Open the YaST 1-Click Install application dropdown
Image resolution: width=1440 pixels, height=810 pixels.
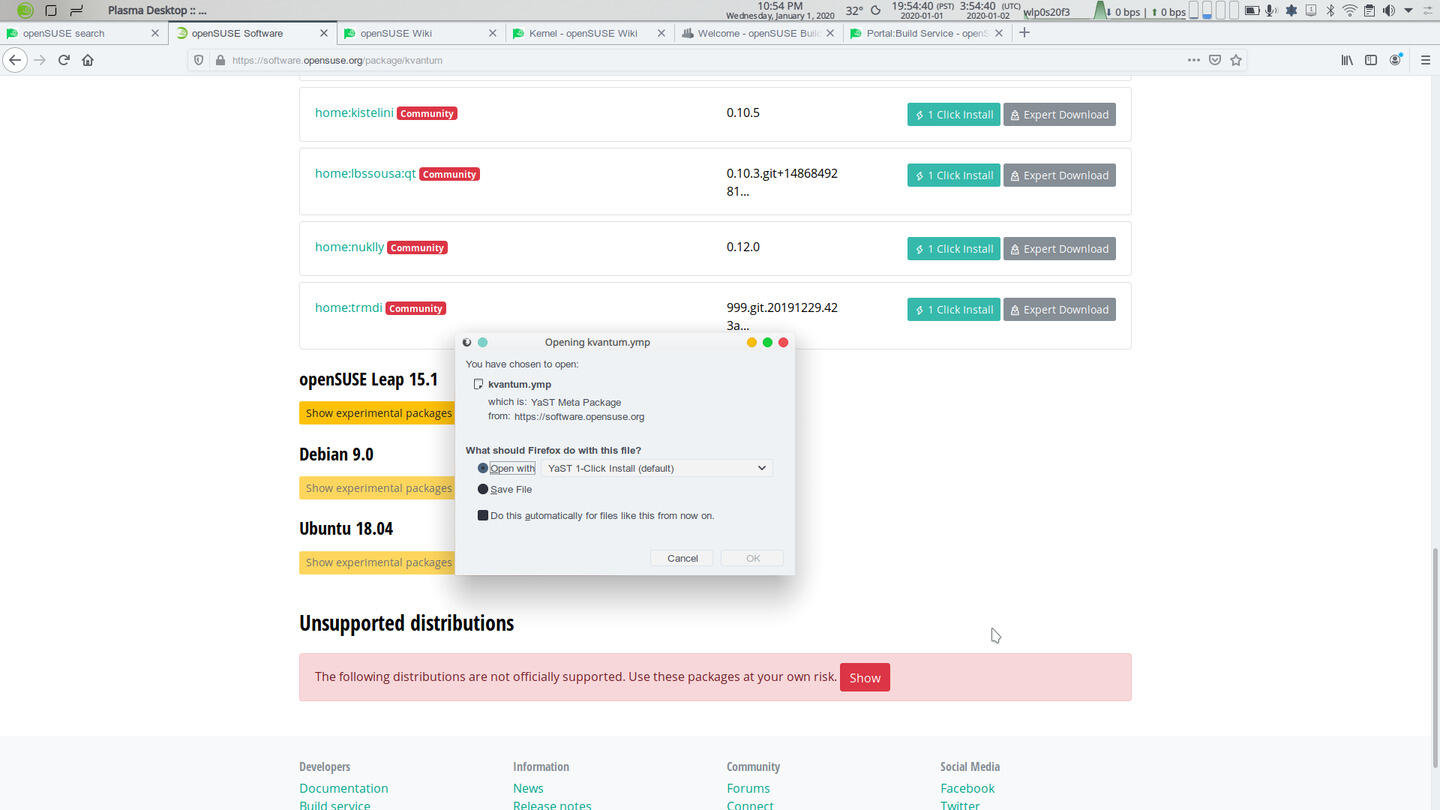[x=657, y=468]
